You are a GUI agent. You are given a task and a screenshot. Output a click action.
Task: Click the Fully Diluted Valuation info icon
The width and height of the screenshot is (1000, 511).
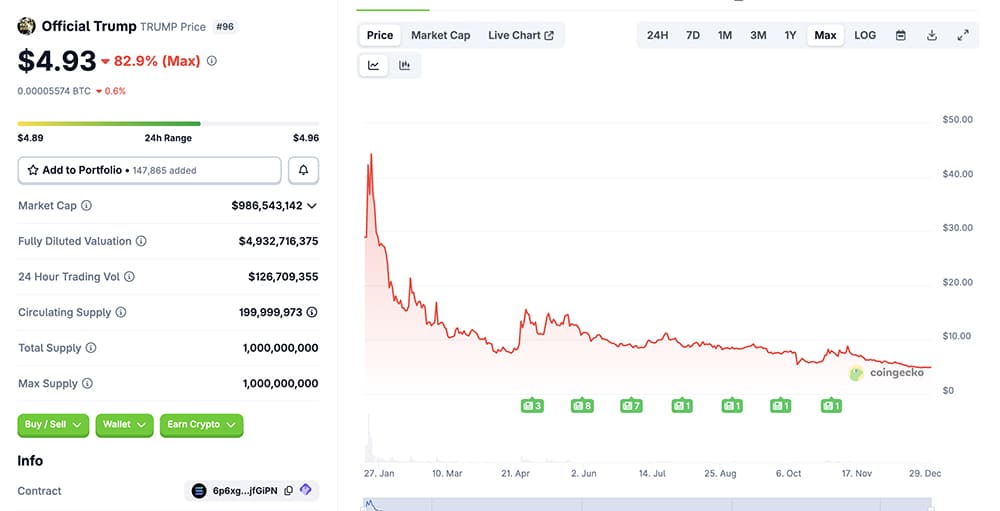pyautogui.click(x=141, y=241)
